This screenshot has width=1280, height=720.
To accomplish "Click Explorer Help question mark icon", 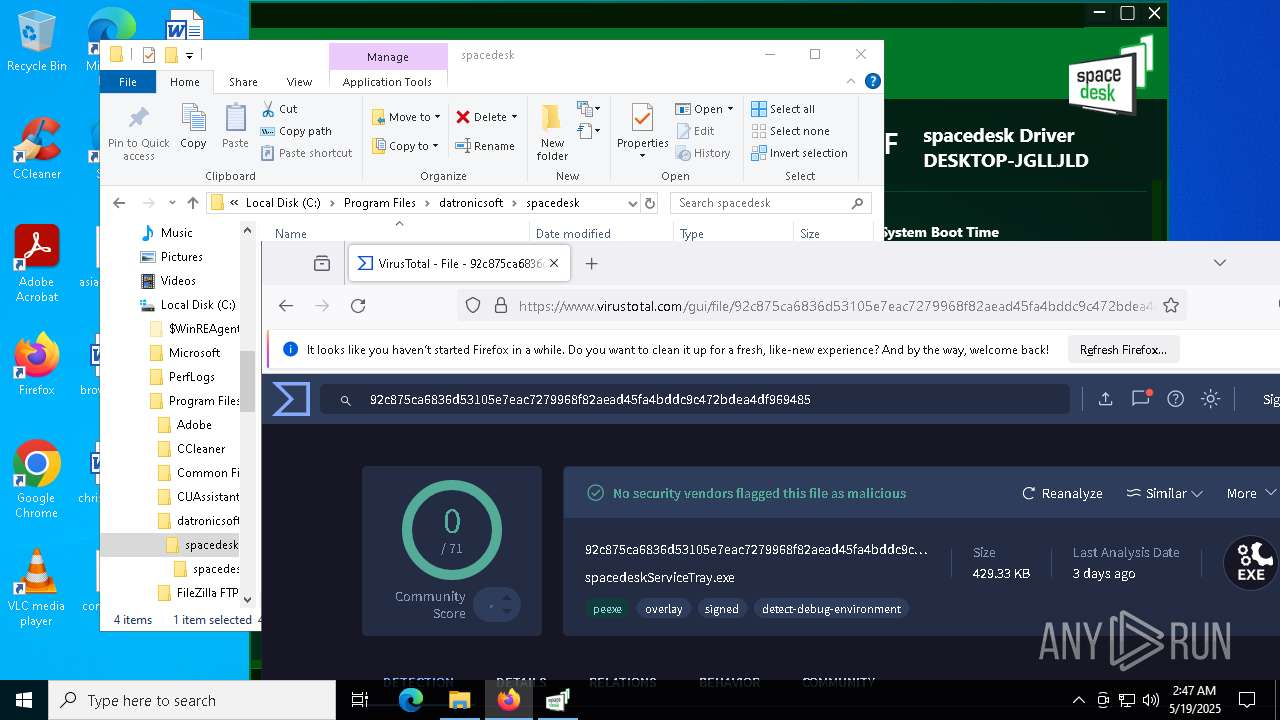I will coord(872,82).
